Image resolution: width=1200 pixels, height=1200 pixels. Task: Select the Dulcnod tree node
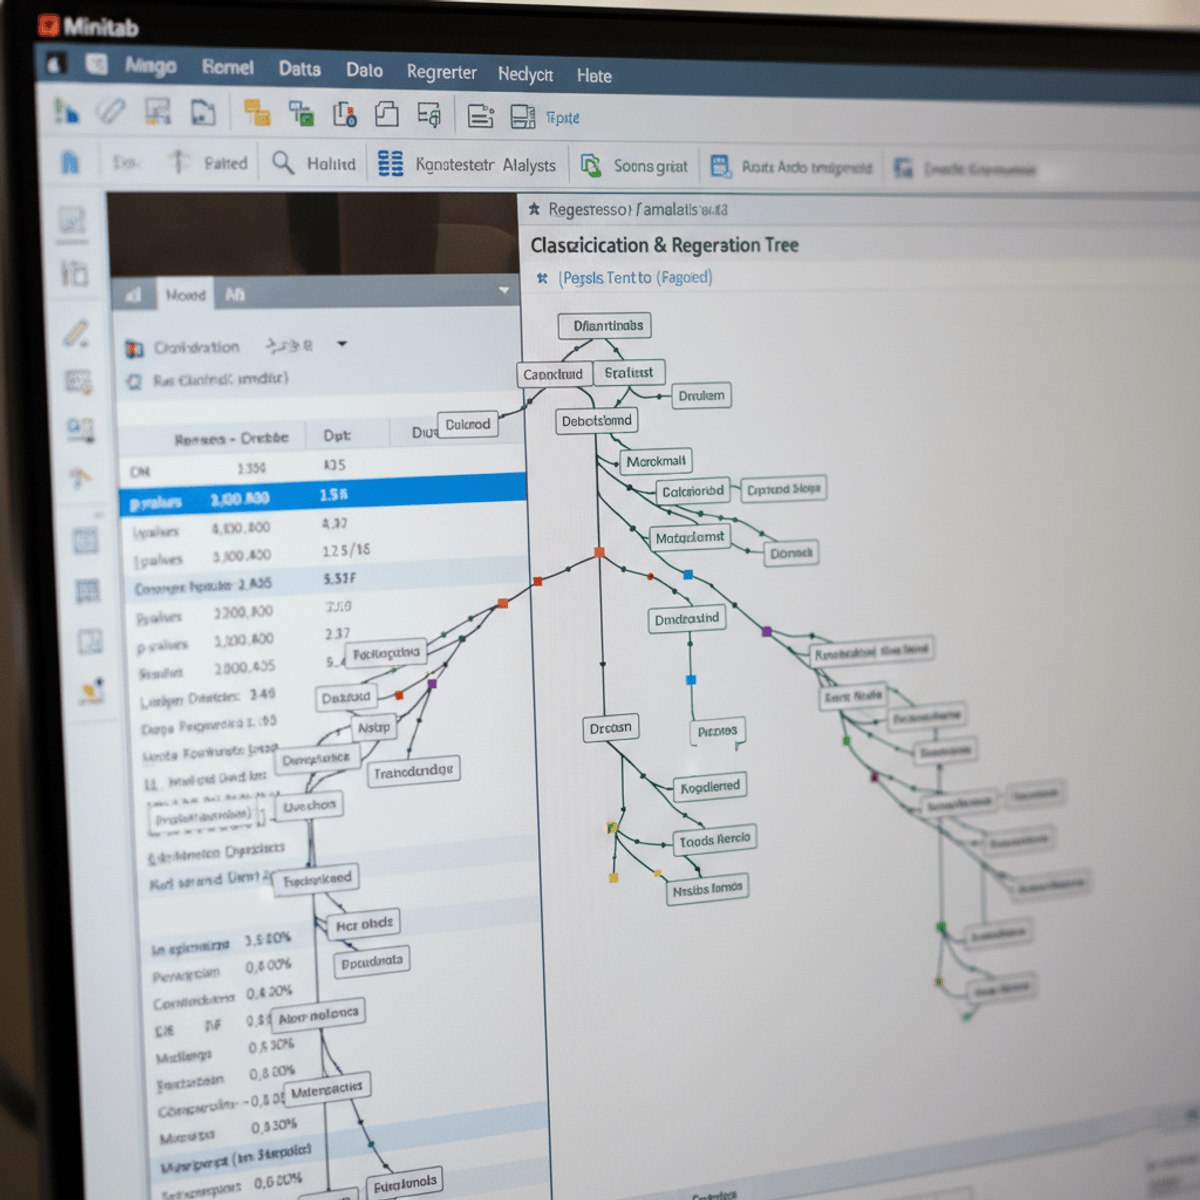[x=468, y=424]
